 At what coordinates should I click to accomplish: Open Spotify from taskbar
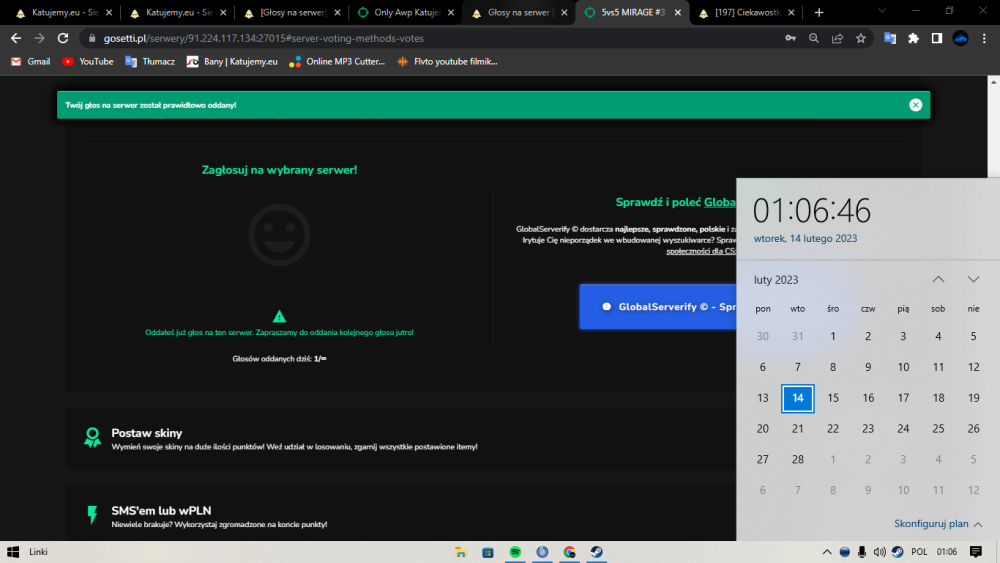515,552
